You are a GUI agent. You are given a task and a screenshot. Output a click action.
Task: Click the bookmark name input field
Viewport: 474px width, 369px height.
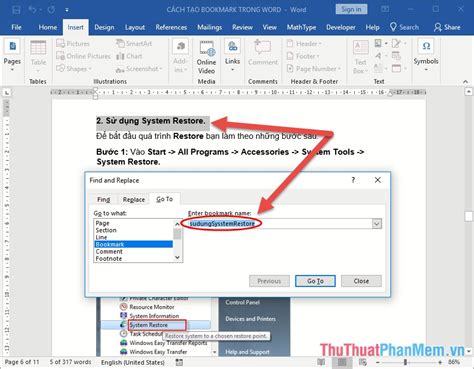point(280,224)
